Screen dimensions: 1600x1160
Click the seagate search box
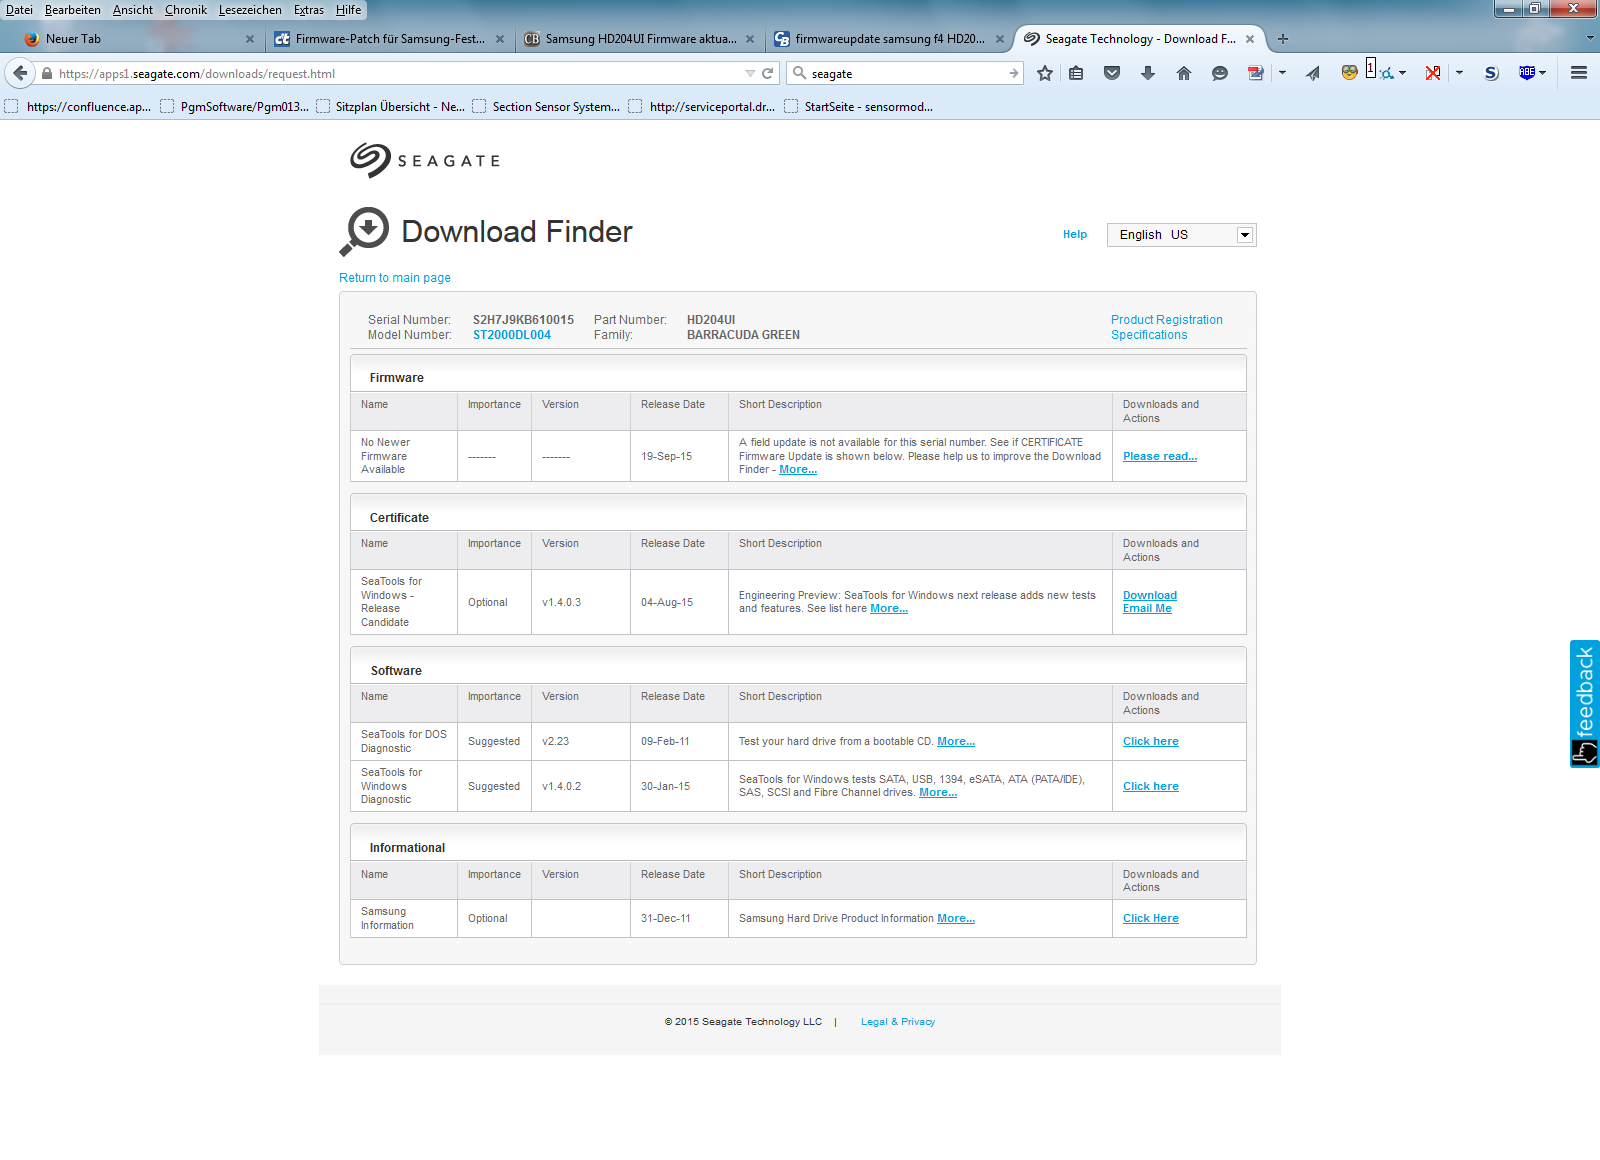[x=905, y=73]
